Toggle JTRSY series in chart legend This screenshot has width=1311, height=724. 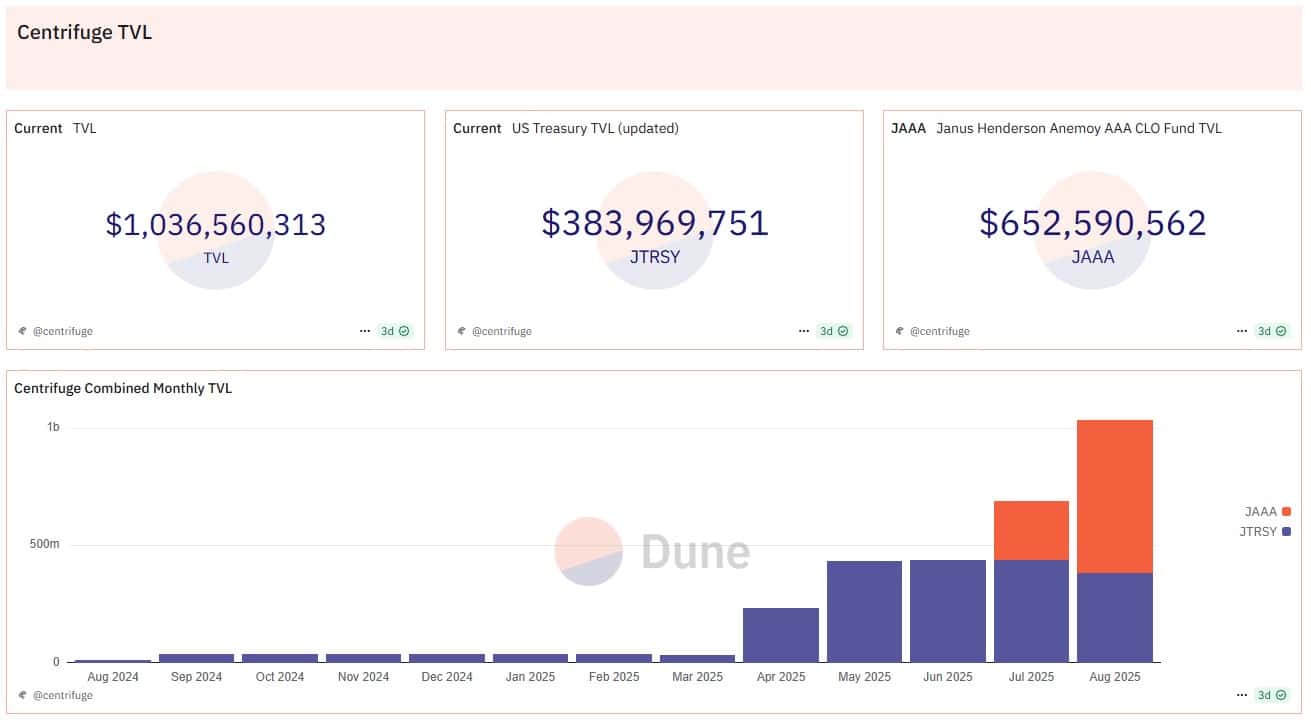[x=1265, y=532]
